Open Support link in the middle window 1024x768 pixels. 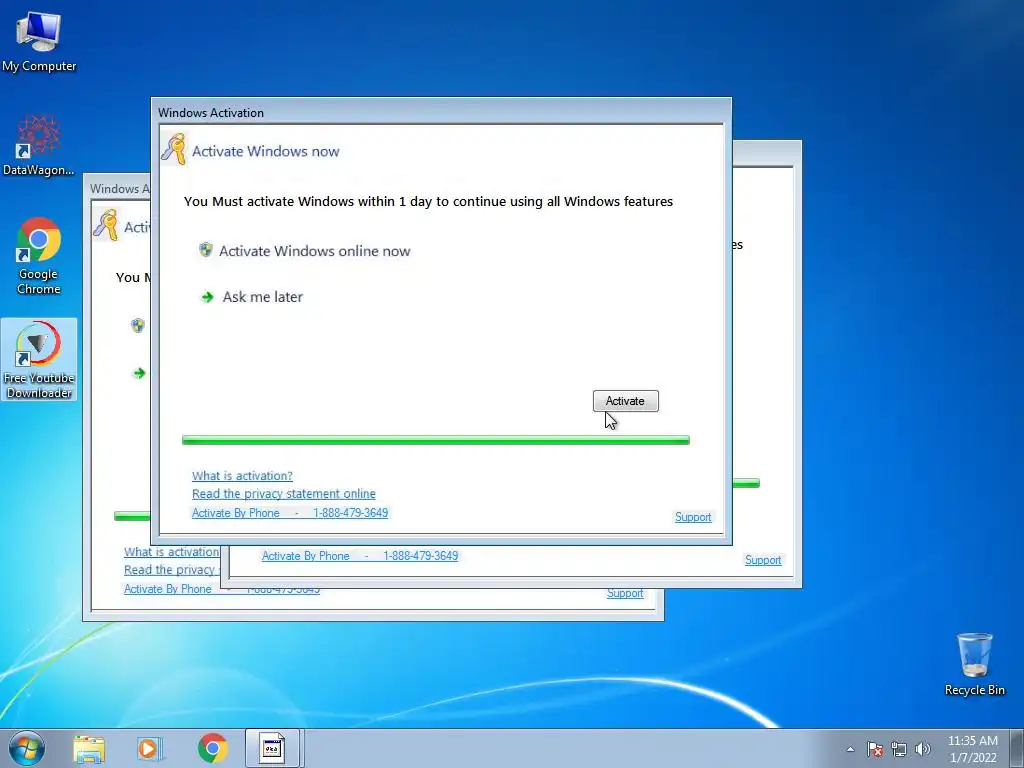(763, 560)
